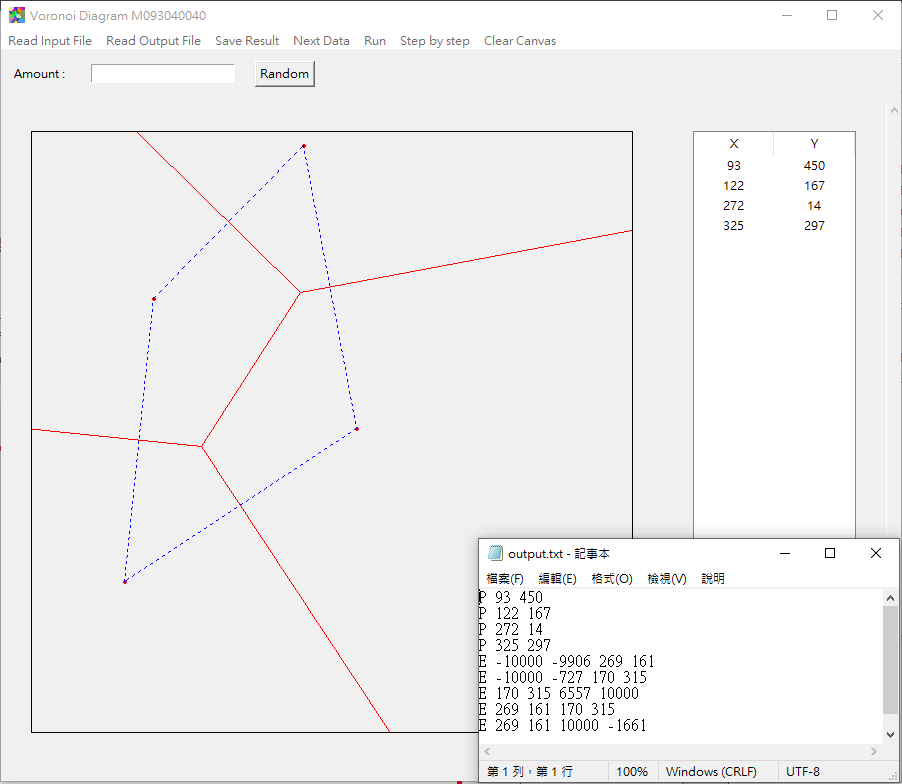Viewport: 902px width, 784px height.
Task: Click line 'E -10000 -9906 269 161' in Notepad
Action: (567, 662)
